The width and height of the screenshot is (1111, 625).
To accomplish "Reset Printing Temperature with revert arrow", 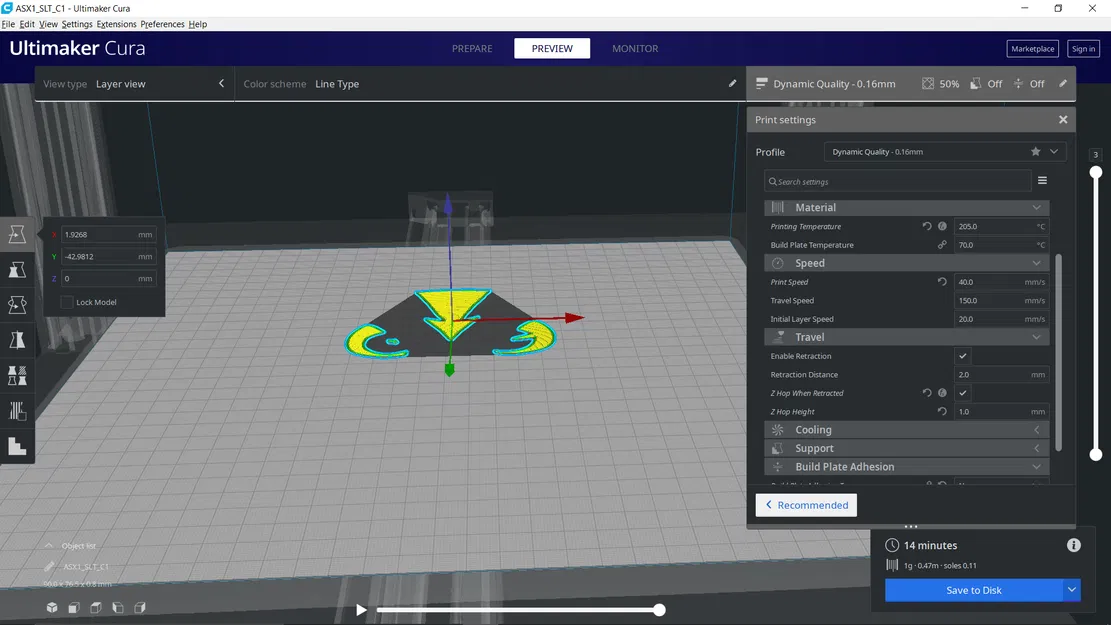I will point(927,226).
